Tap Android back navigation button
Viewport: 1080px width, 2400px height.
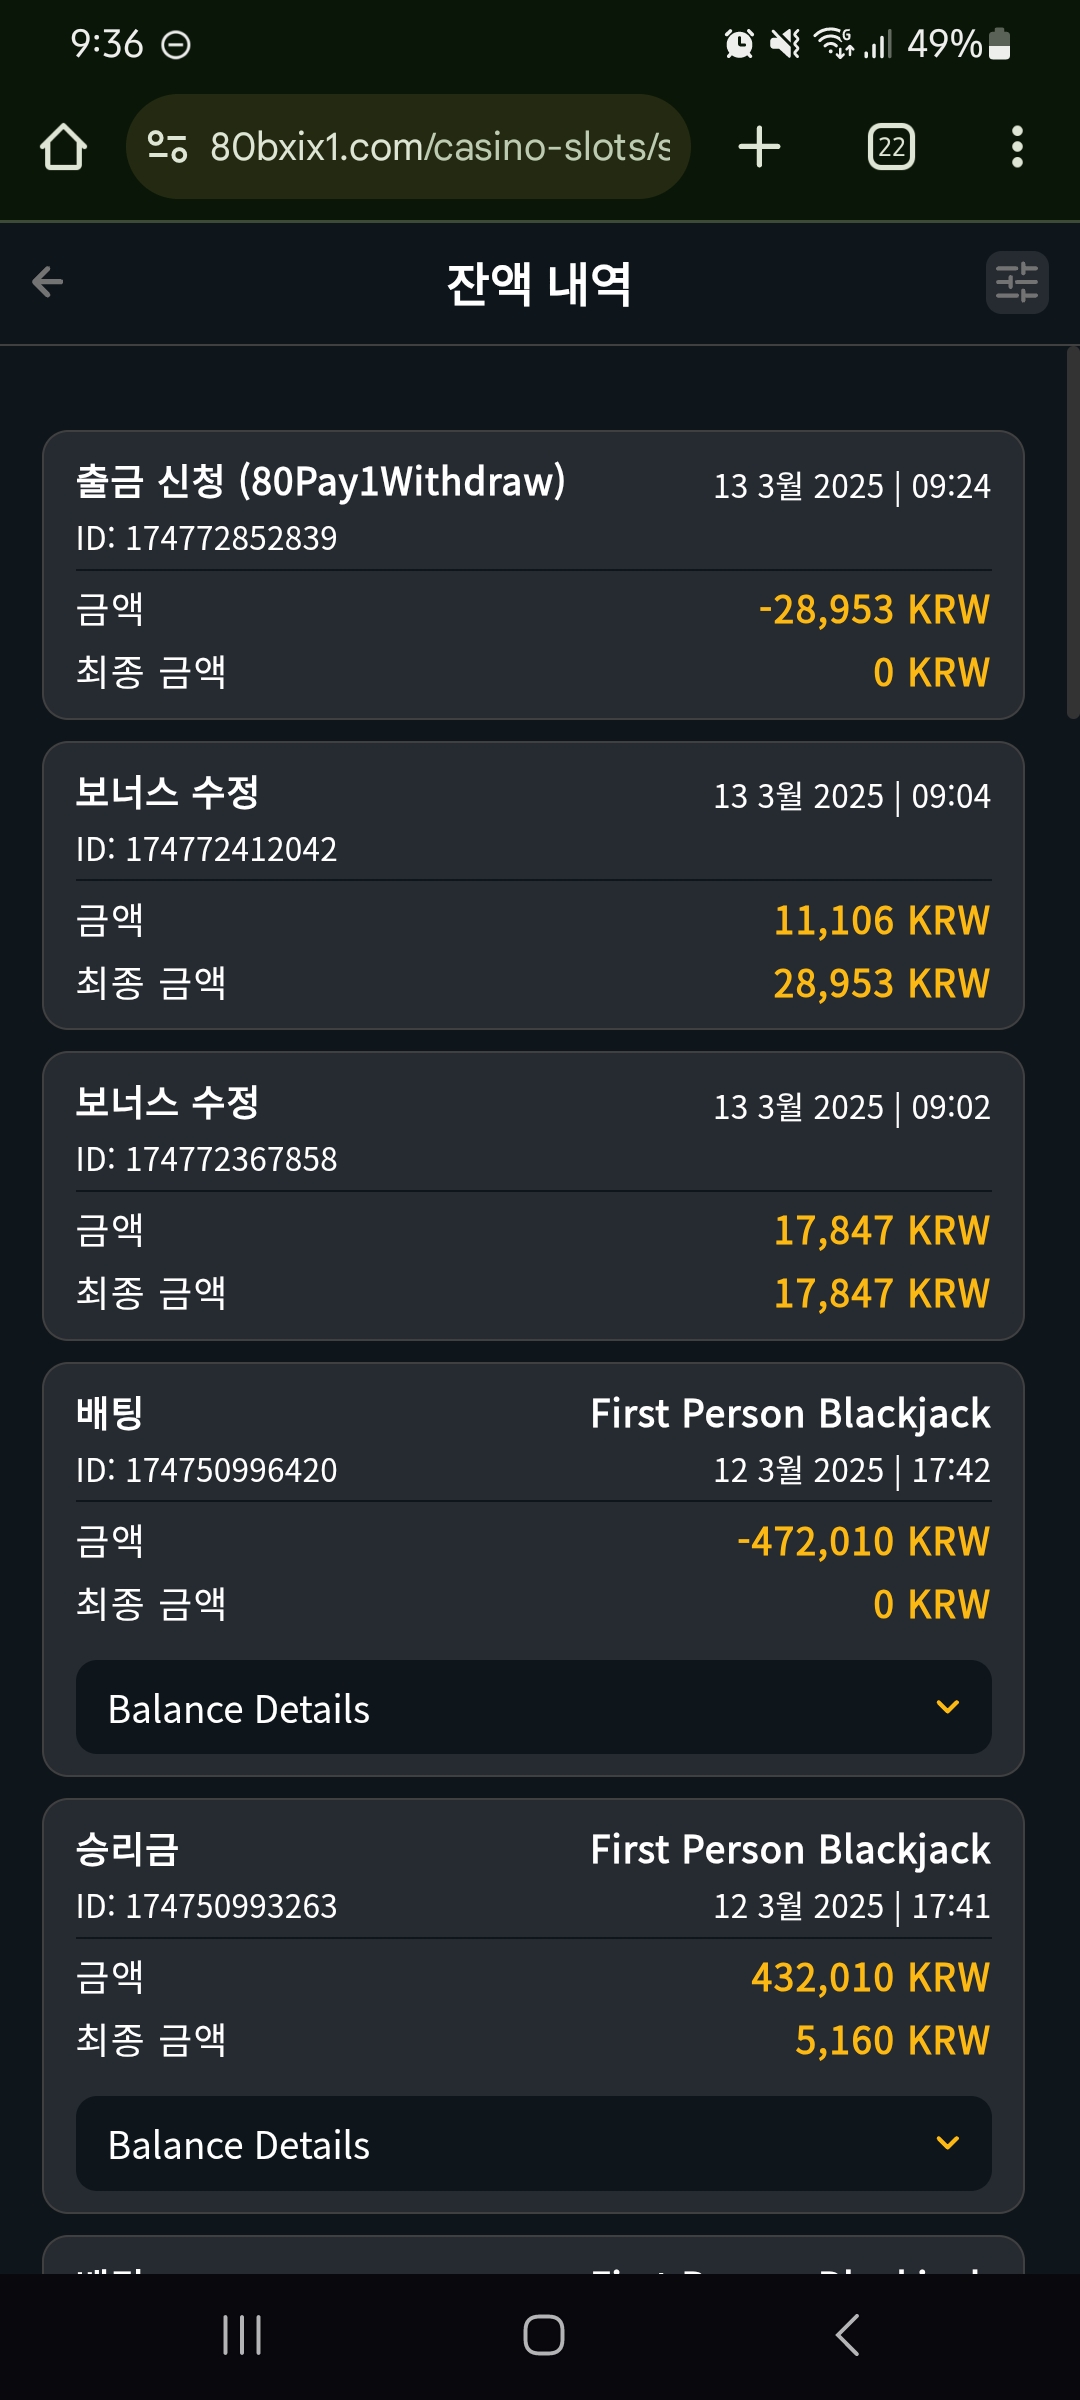pyautogui.click(x=847, y=2335)
